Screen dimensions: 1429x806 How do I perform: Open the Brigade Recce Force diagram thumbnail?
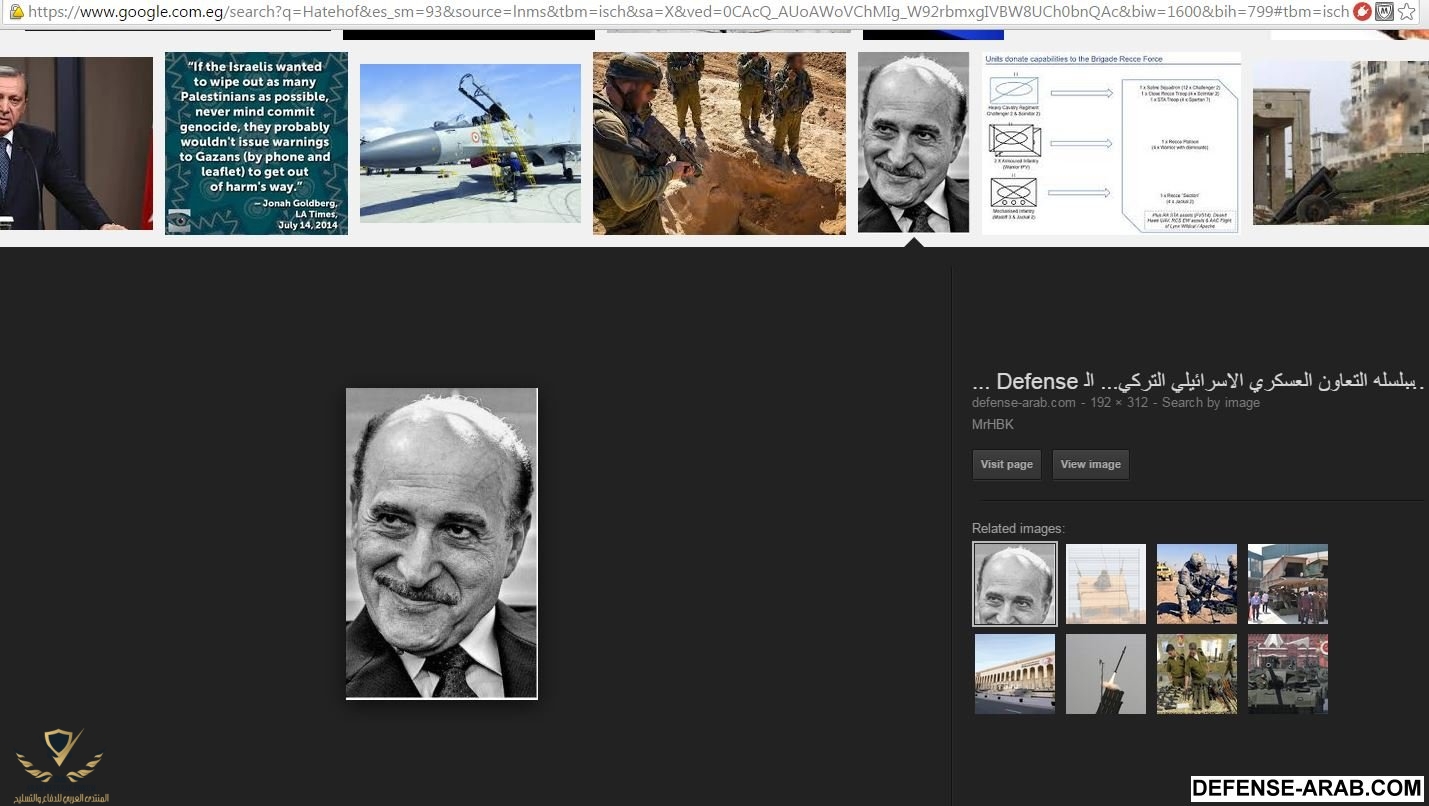point(1111,143)
